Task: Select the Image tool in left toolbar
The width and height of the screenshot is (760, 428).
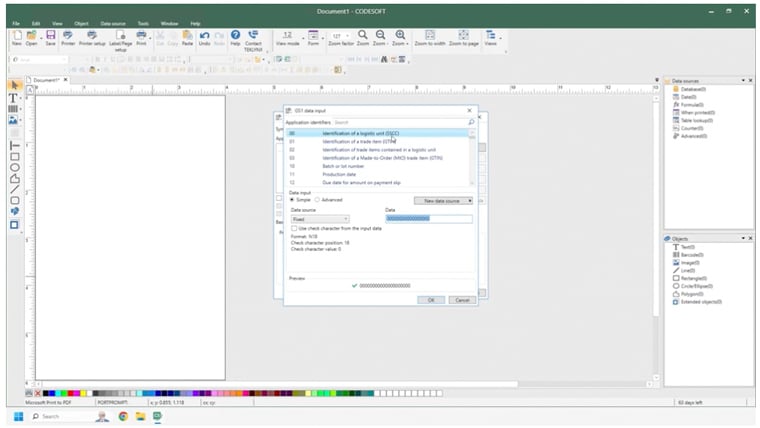Action: click(x=14, y=121)
